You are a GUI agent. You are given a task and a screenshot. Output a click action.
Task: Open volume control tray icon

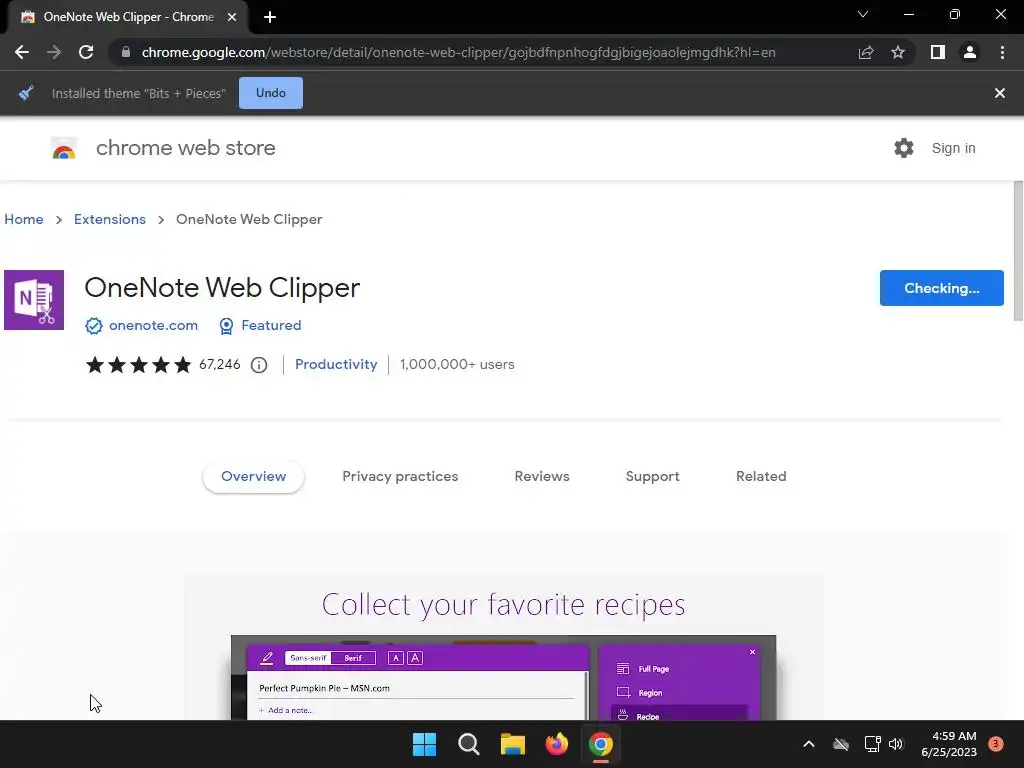[896, 744]
